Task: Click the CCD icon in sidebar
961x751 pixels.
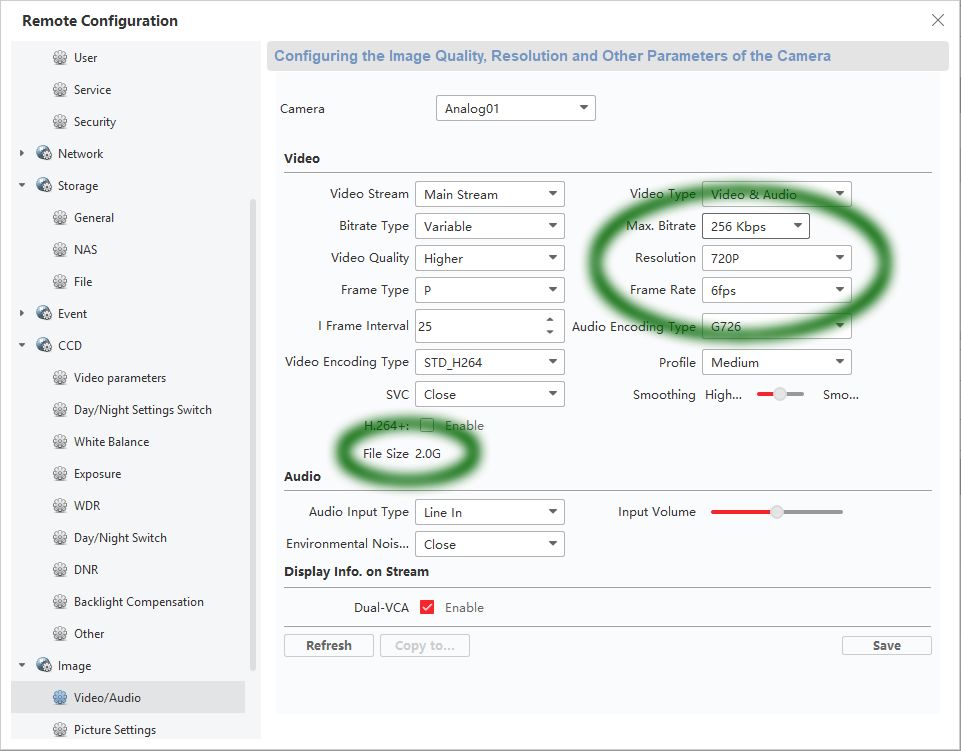Action: [43, 346]
